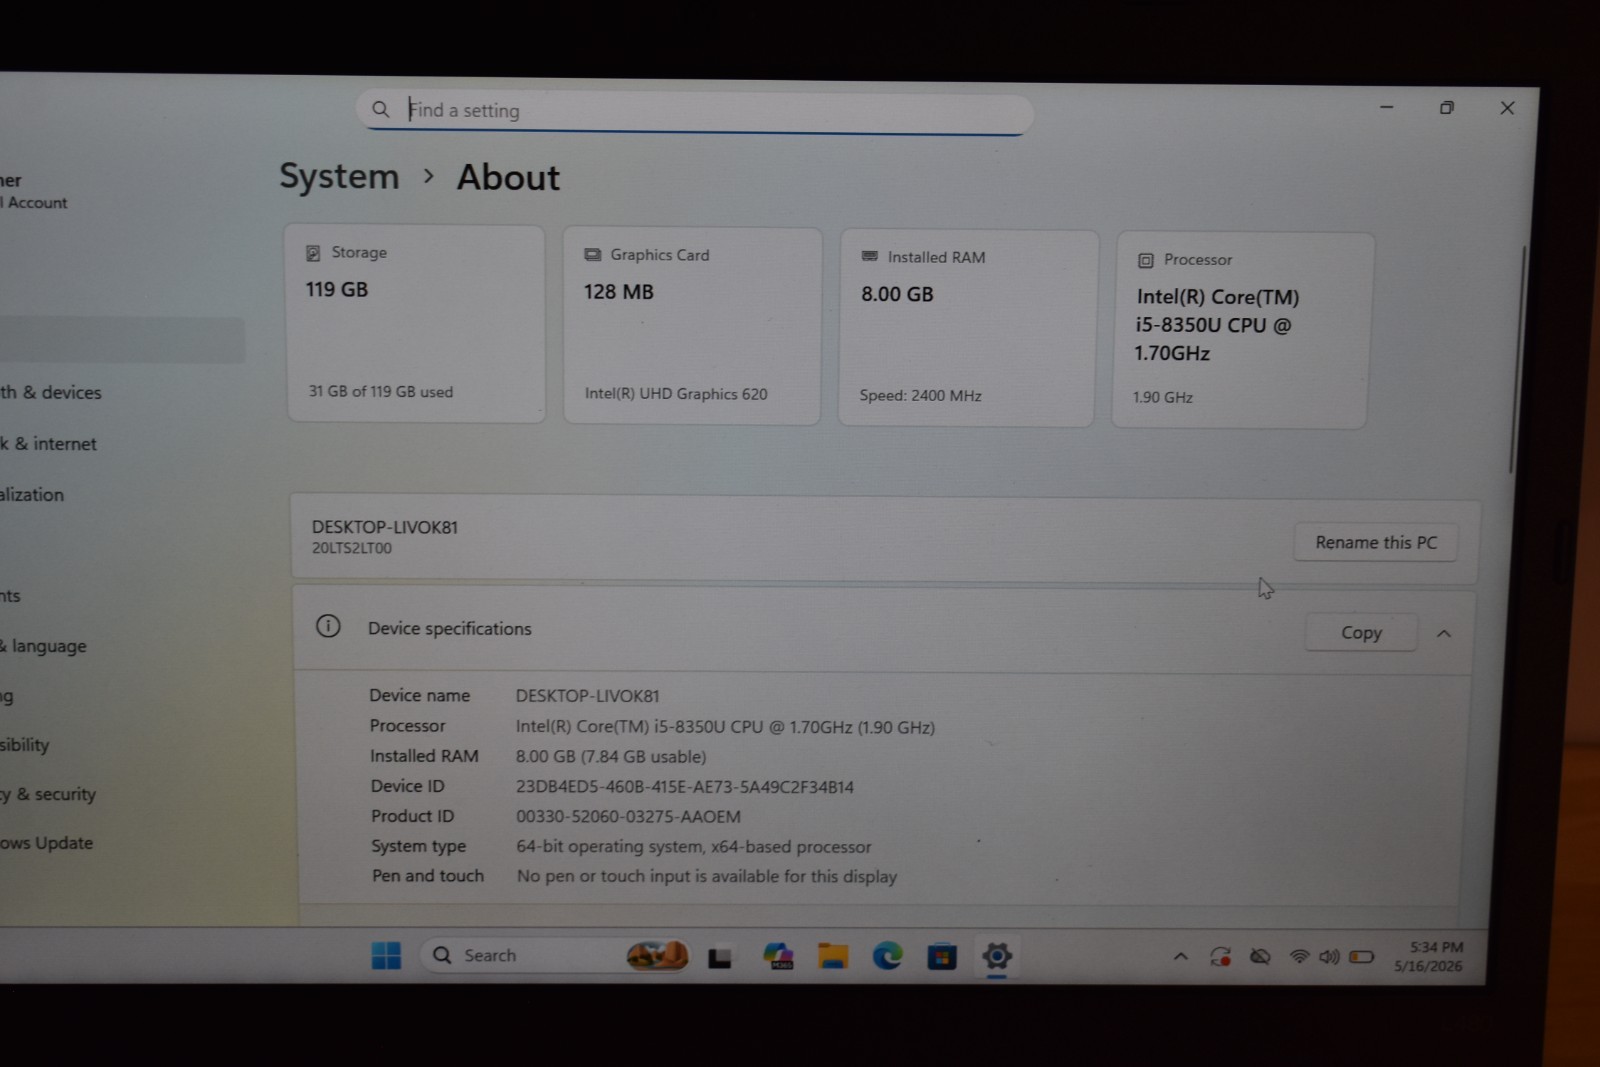The height and width of the screenshot is (1067, 1600).
Task: Click the Storage drive icon
Action: [313, 253]
